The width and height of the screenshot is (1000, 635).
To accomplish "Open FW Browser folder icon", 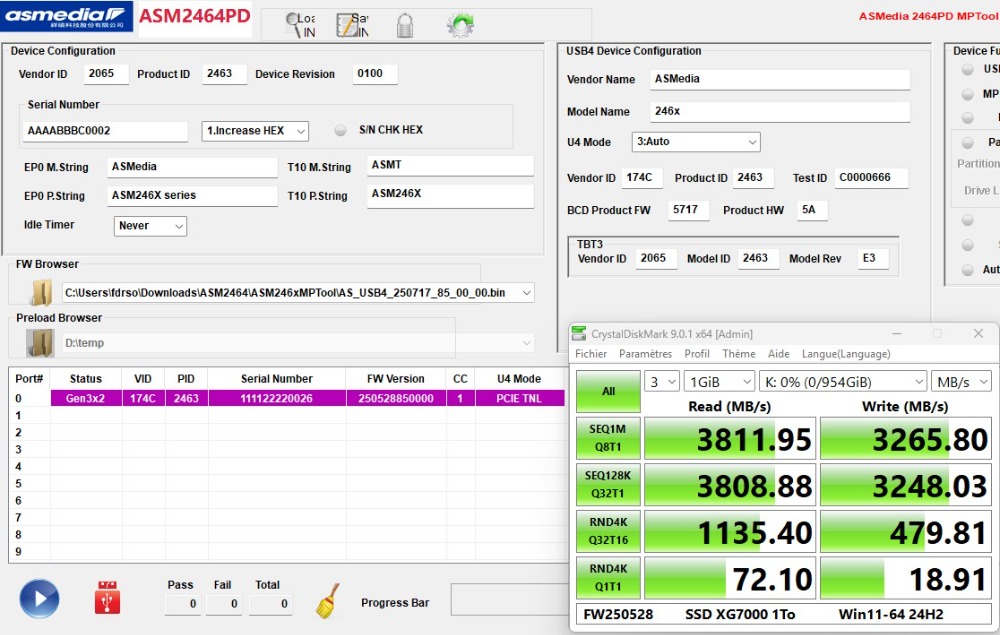I will pyautogui.click(x=41, y=292).
